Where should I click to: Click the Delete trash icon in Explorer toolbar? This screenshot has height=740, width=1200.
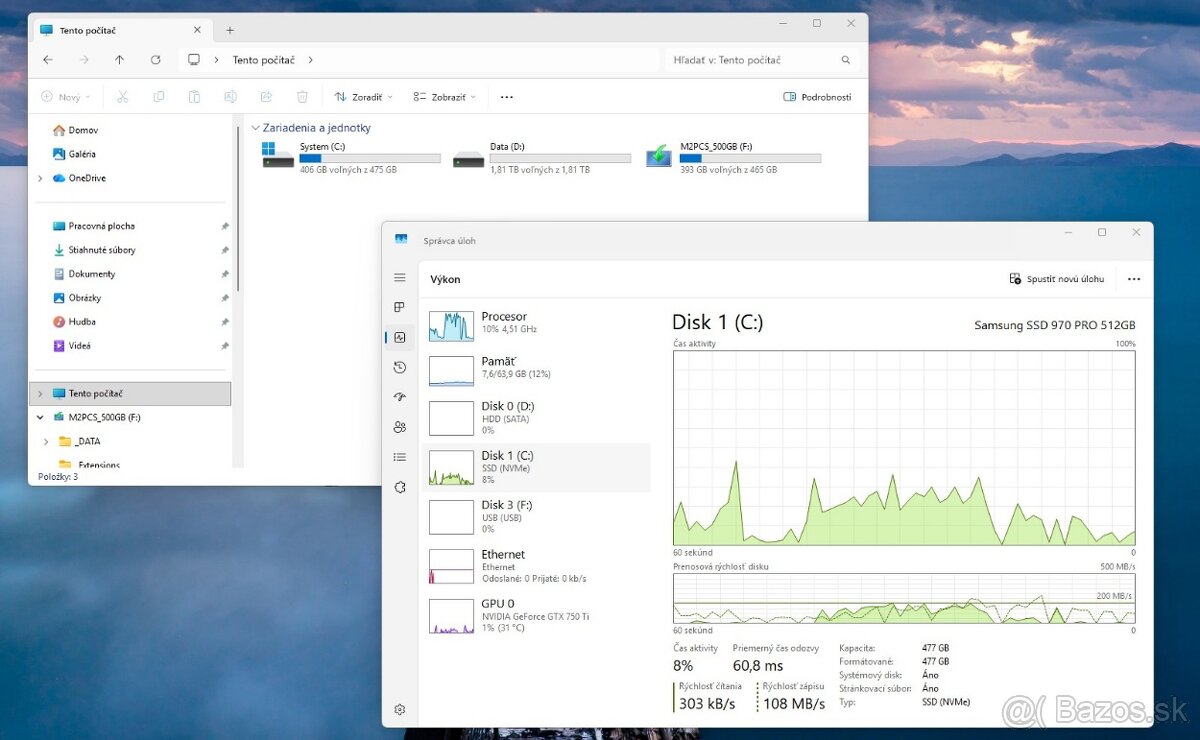tap(302, 97)
